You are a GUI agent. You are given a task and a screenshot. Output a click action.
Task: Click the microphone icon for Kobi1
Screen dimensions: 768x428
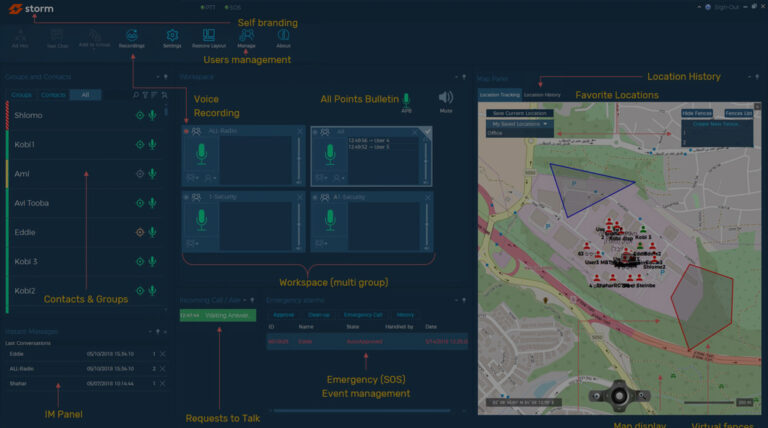(153, 144)
